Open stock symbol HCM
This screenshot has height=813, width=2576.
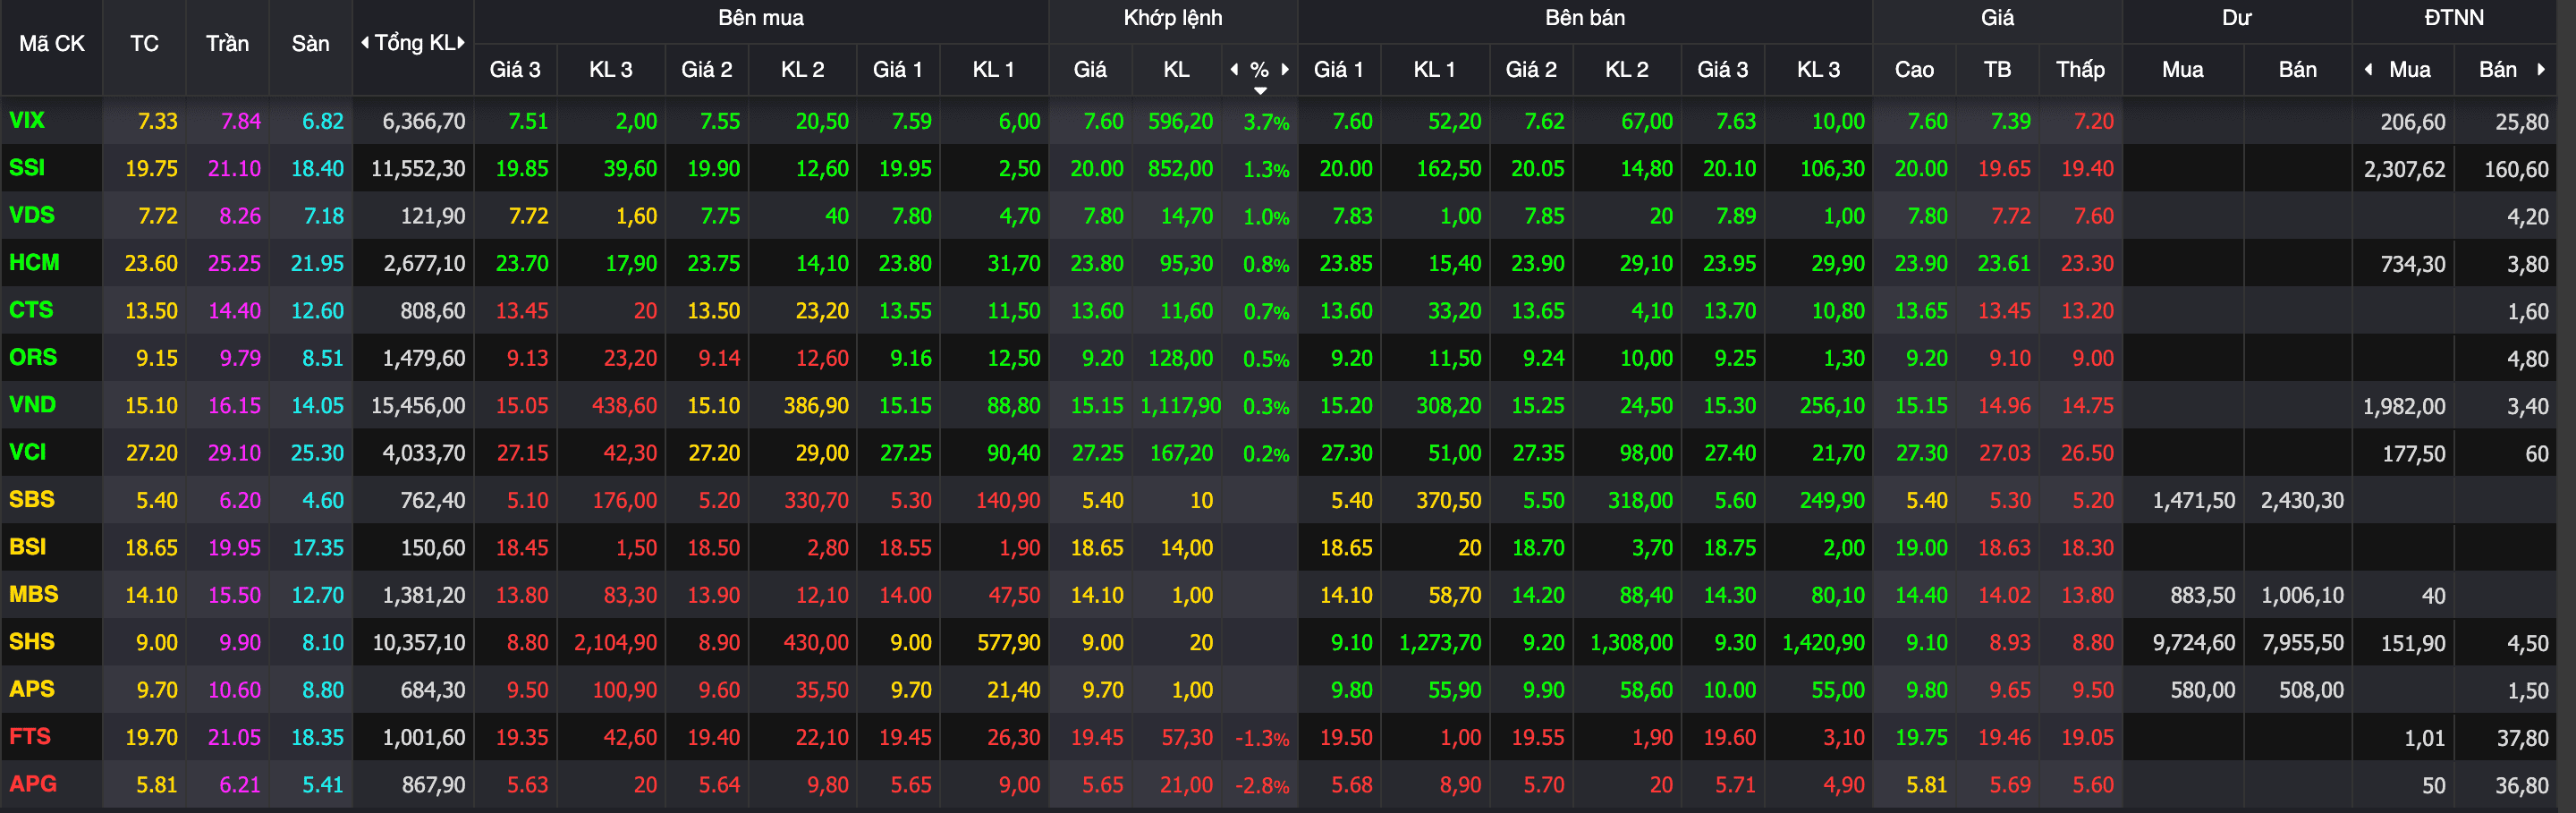34,263
